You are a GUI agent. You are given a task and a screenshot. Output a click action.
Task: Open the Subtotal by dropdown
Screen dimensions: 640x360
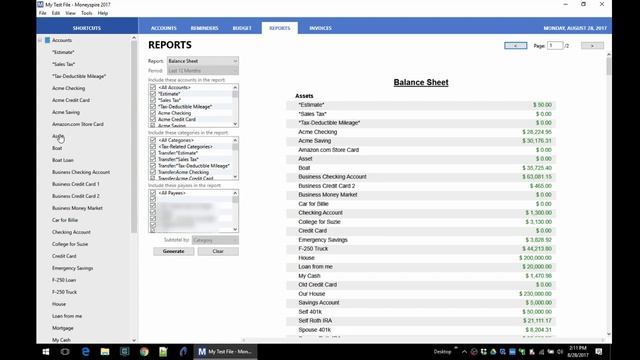point(215,240)
